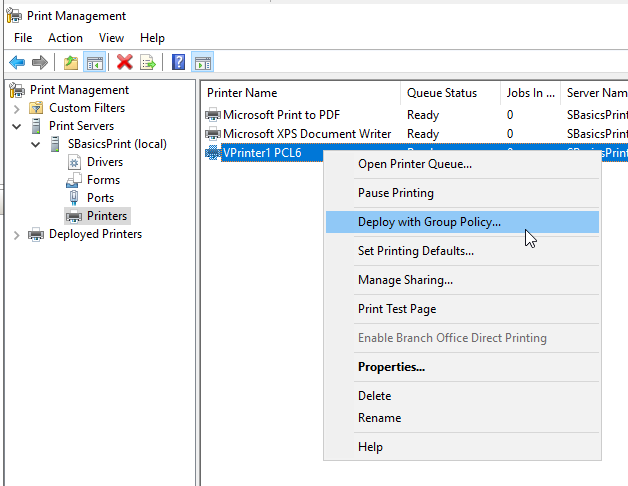This screenshot has width=628, height=486.
Task: Click the Deployed Printers icon
Action: [36, 234]
